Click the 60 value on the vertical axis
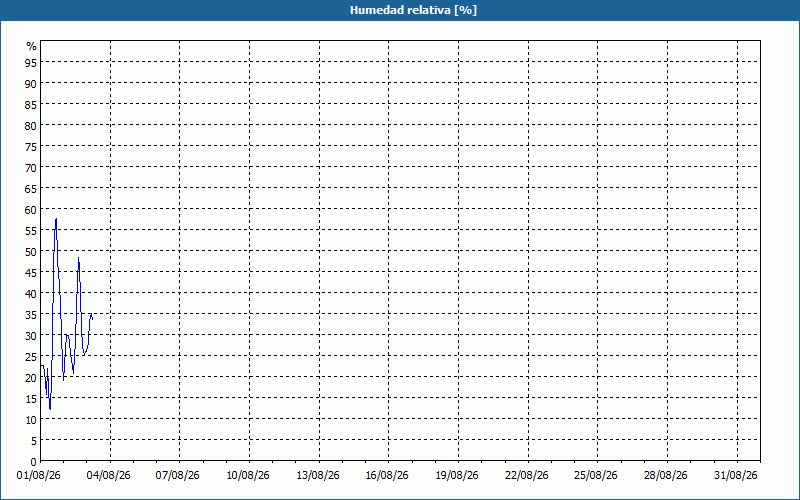This screenshot has width=800, height=500. click(x=31, y=210)
